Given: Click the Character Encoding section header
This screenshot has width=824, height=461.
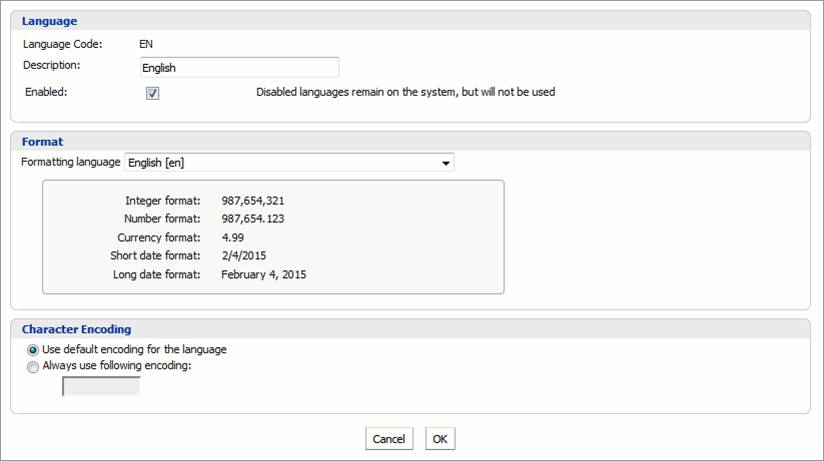Looking at the screenshot, I should [x=77, y=329].
